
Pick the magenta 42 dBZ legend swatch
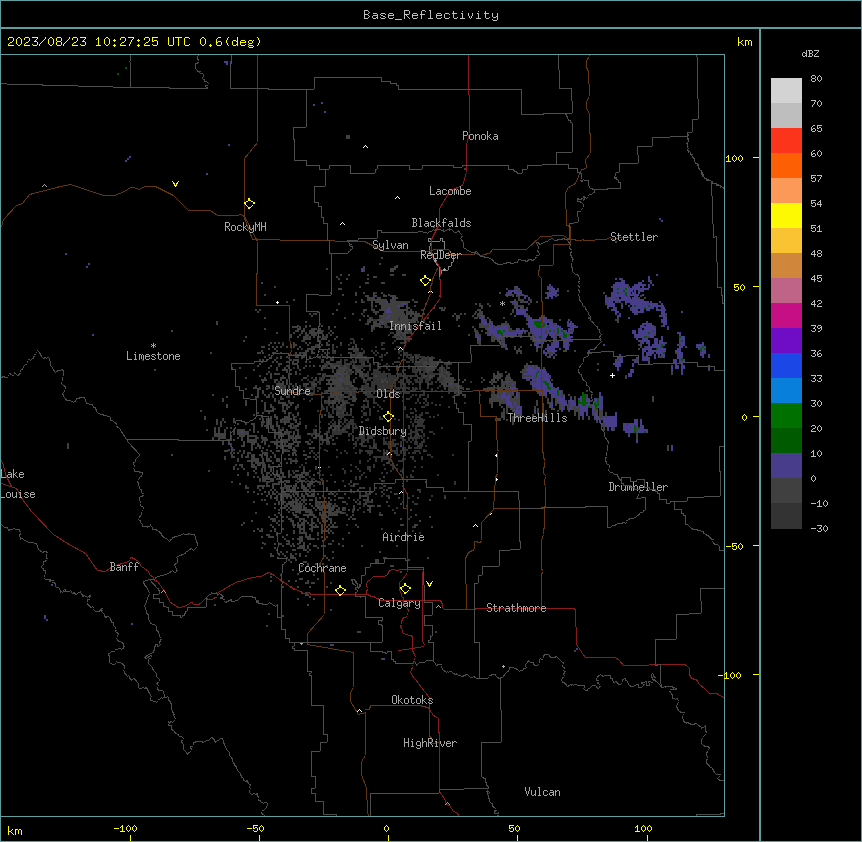[786, 315]
